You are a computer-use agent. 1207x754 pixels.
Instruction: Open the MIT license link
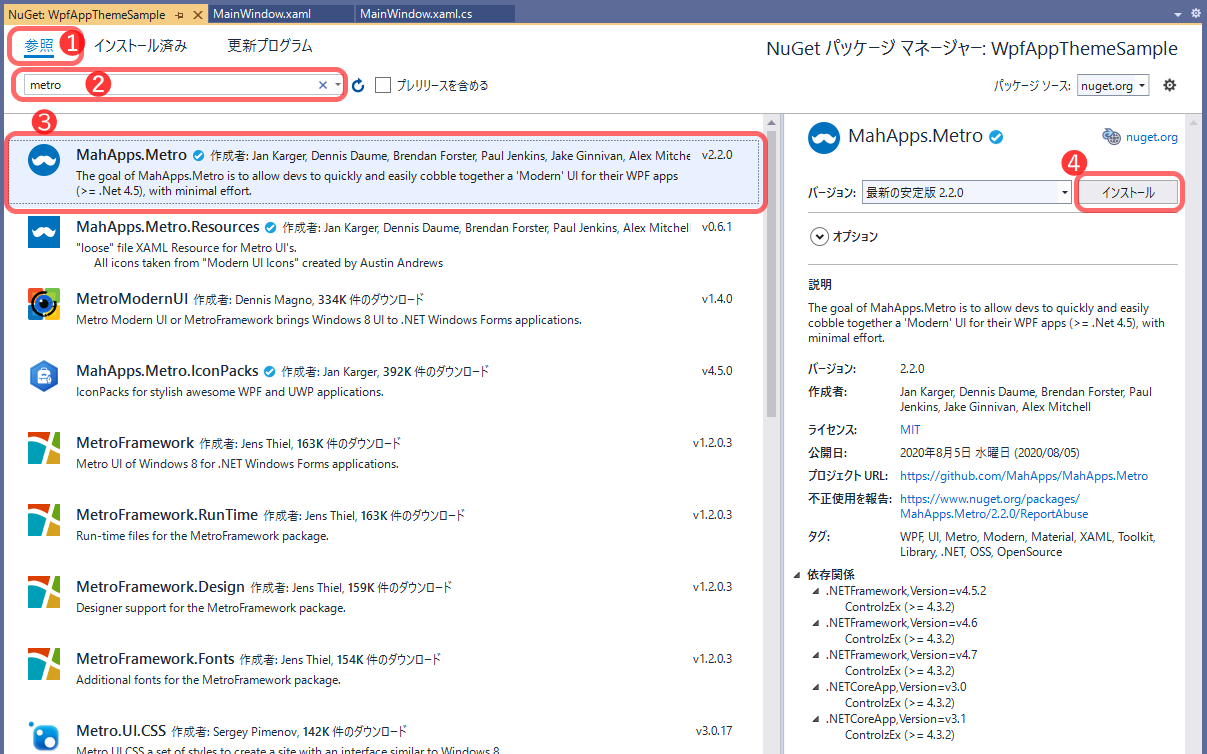point(910,430)
